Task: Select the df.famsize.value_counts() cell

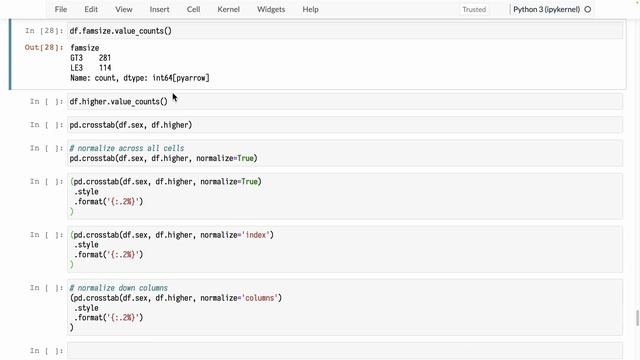Action: pyautogui.click(x=345, y=31)
